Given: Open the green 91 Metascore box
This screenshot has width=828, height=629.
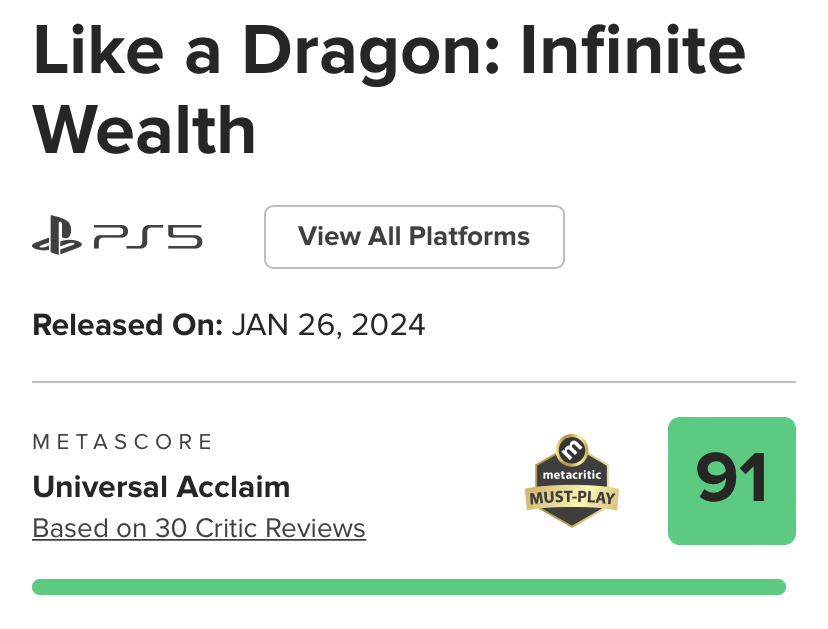Looking at the screenshot, I should pos(731,481).
